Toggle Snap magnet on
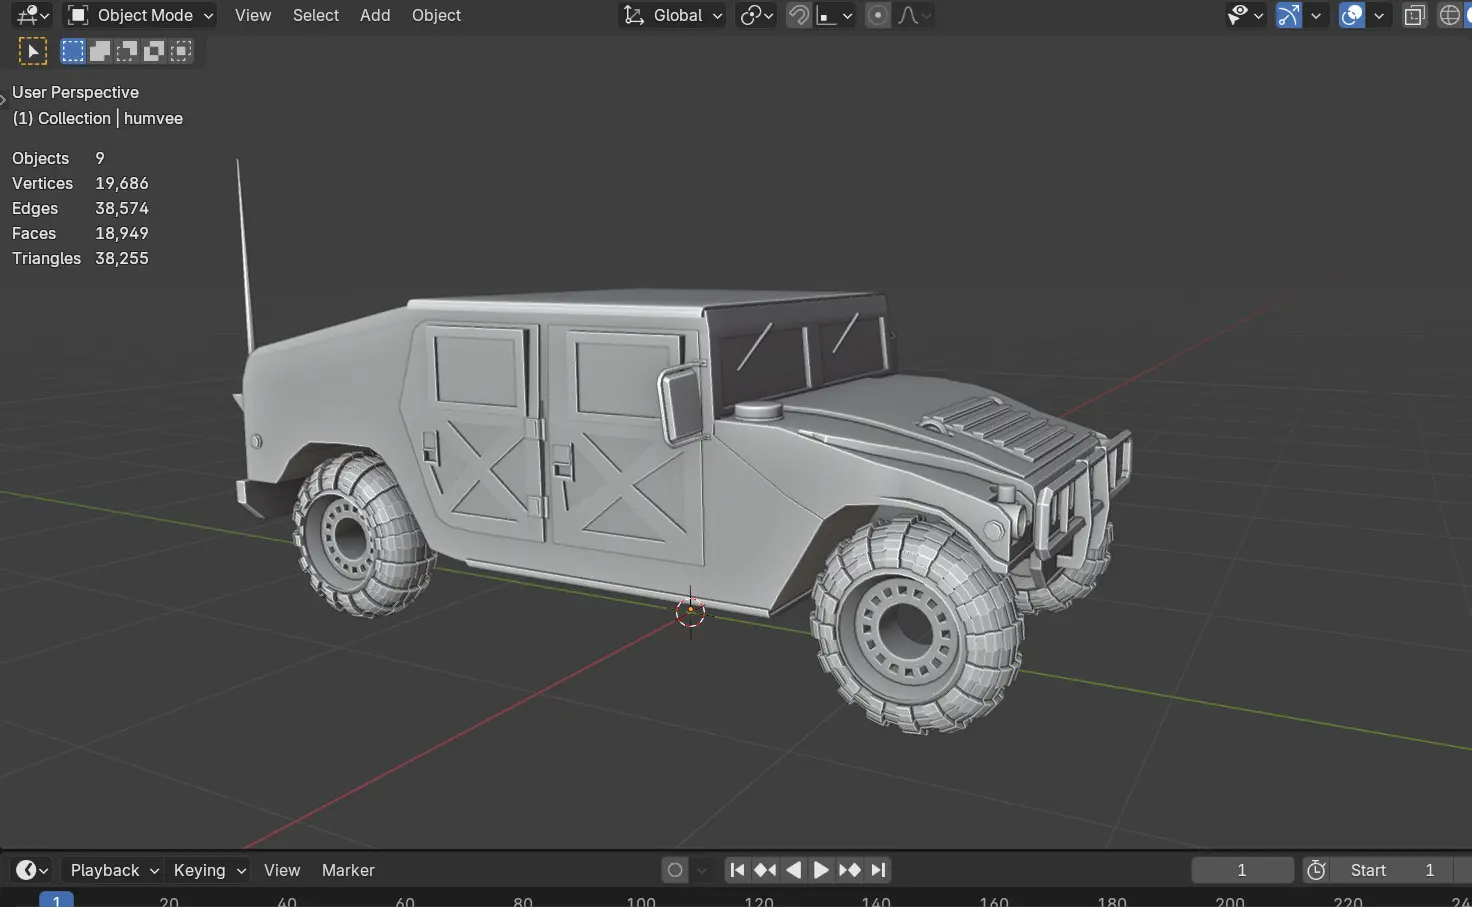 coord(798,15)
